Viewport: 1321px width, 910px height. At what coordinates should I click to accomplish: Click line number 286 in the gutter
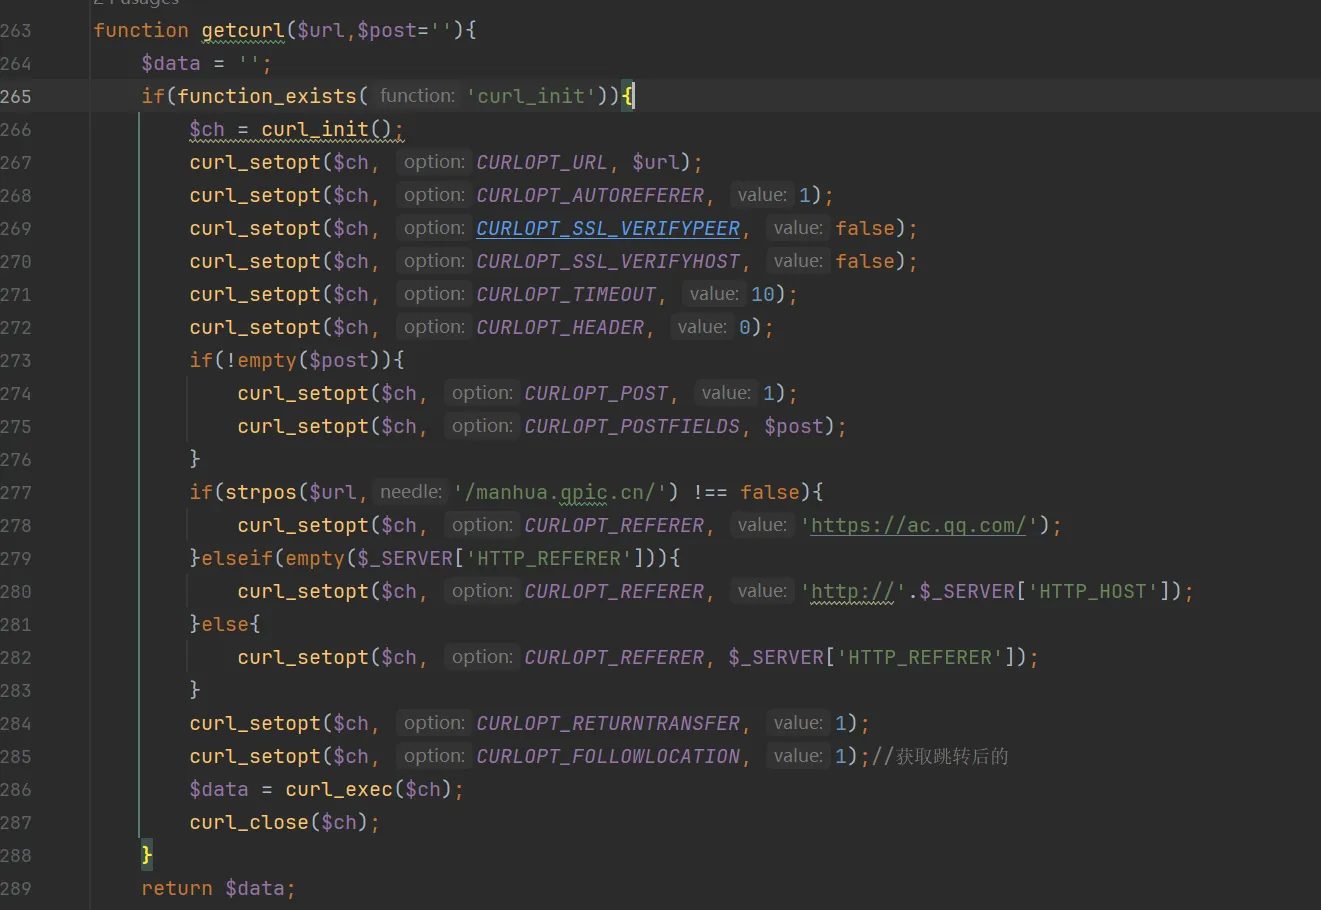tap(16, 789)
